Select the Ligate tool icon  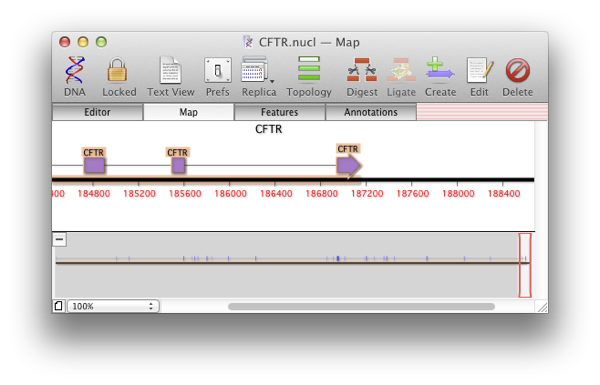401,70
